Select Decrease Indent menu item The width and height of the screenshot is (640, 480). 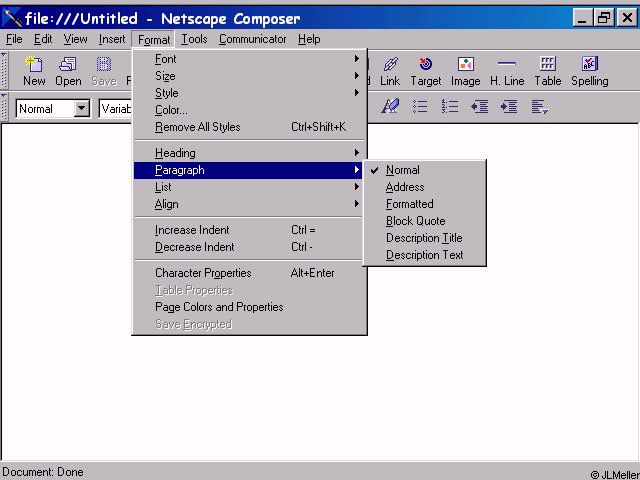coord(248,247)
